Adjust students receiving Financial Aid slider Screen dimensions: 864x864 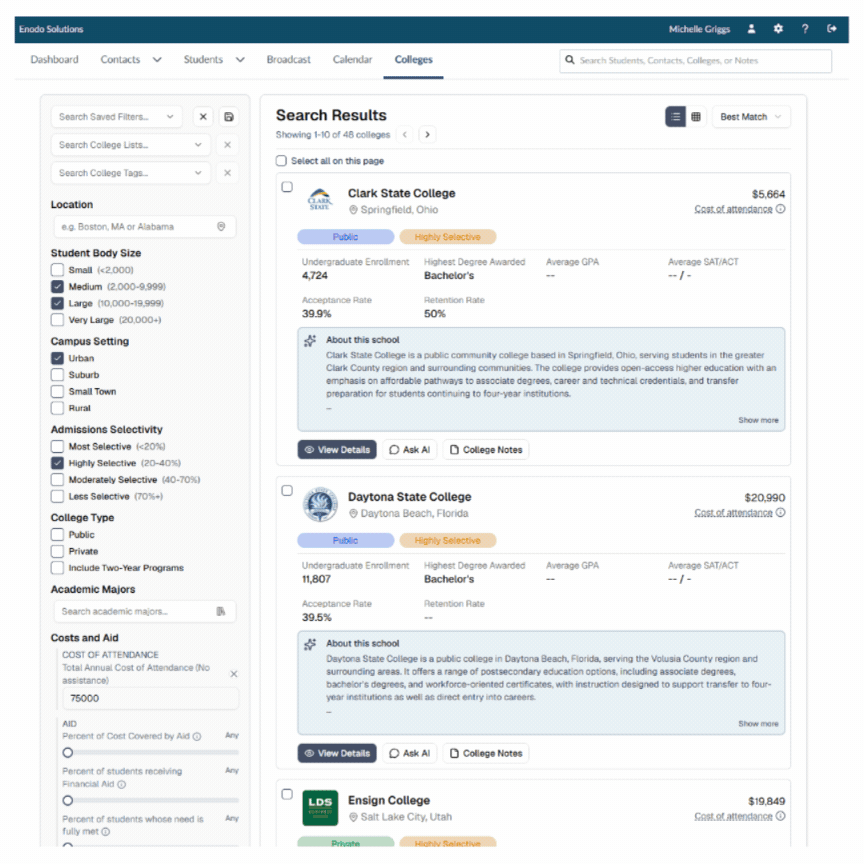[68, 800]
